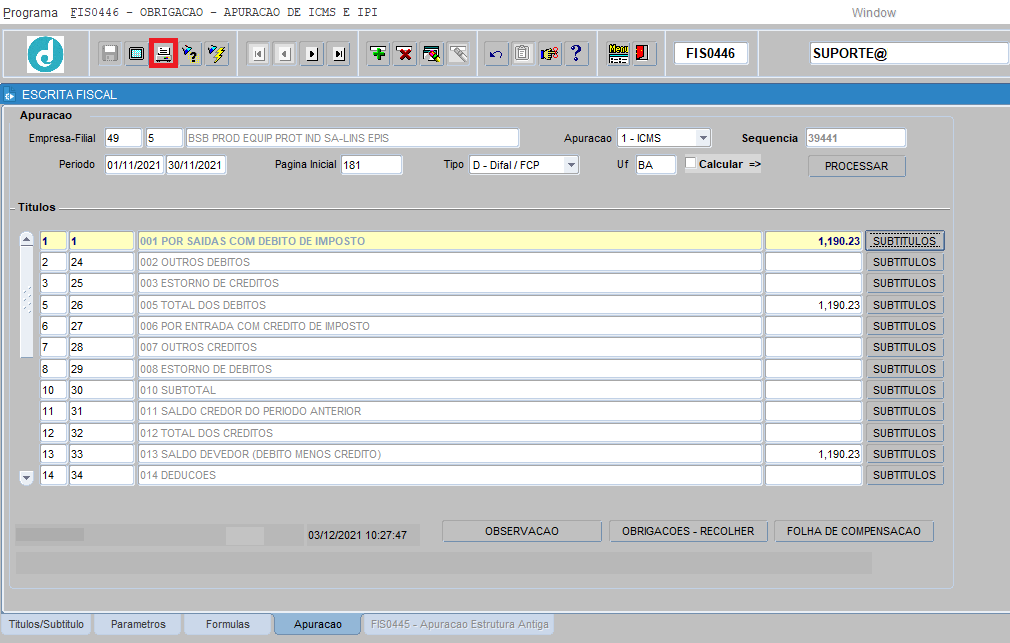The width and height of the screenshot is (1010, 643).
Task: Click the Filial field containing 5
Action: [x=164, y=138]
